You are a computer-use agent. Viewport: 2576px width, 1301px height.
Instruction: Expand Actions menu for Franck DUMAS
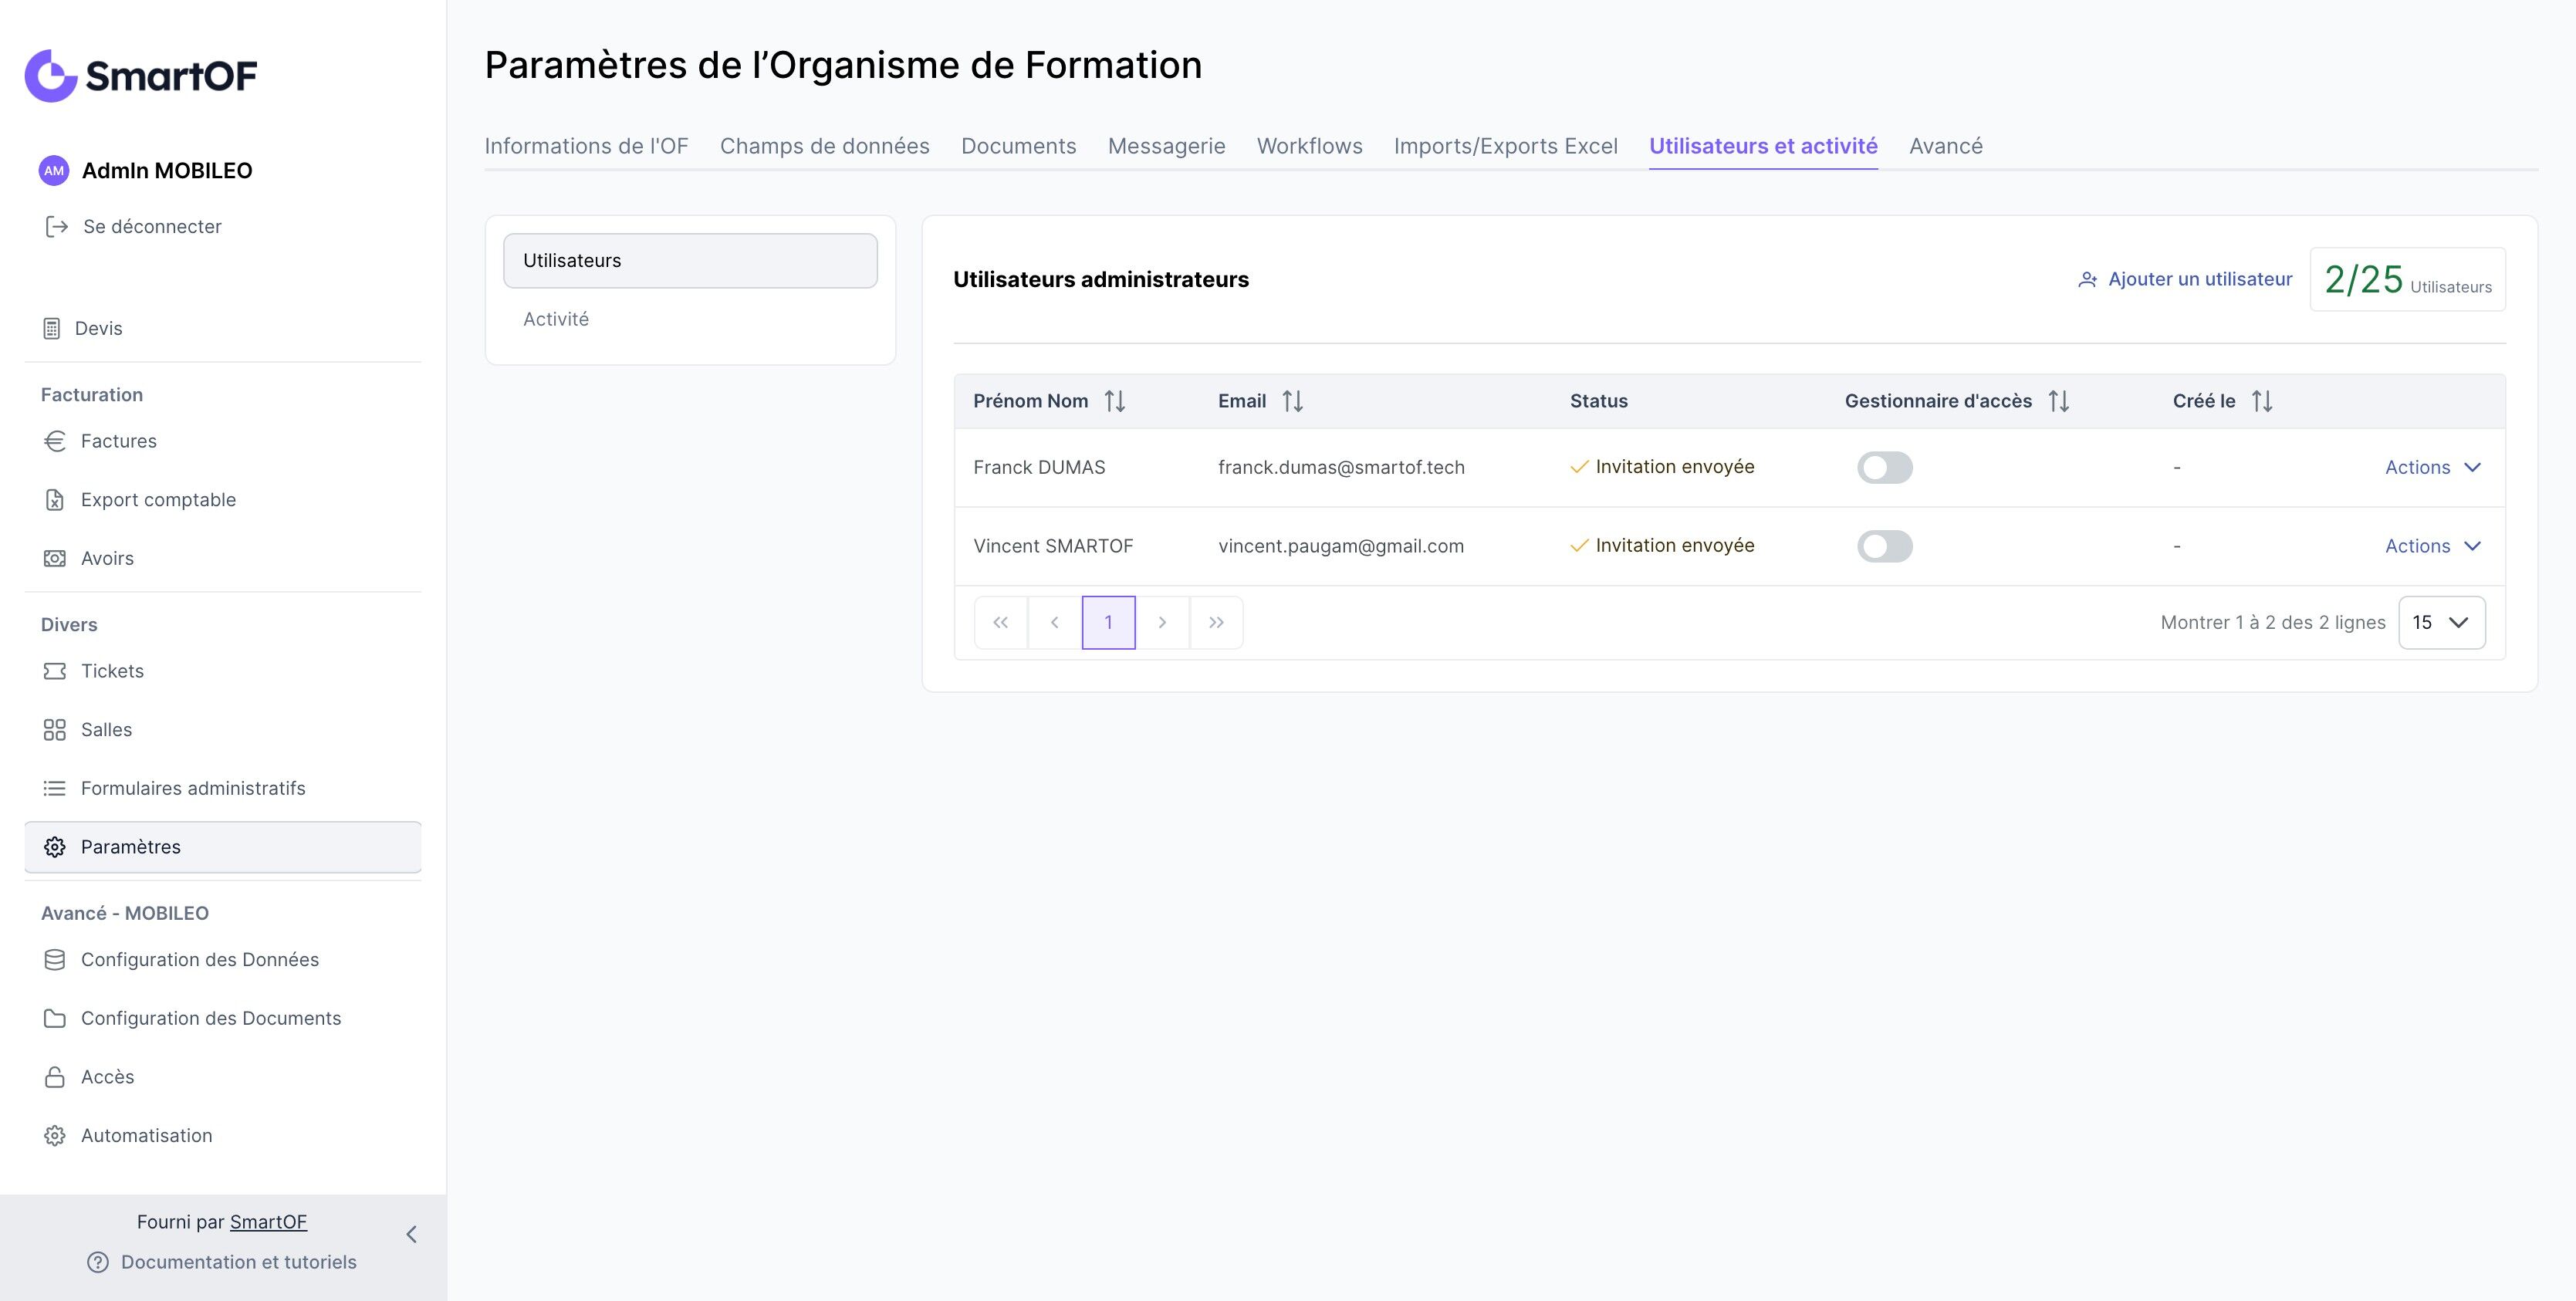[2432, 468]
